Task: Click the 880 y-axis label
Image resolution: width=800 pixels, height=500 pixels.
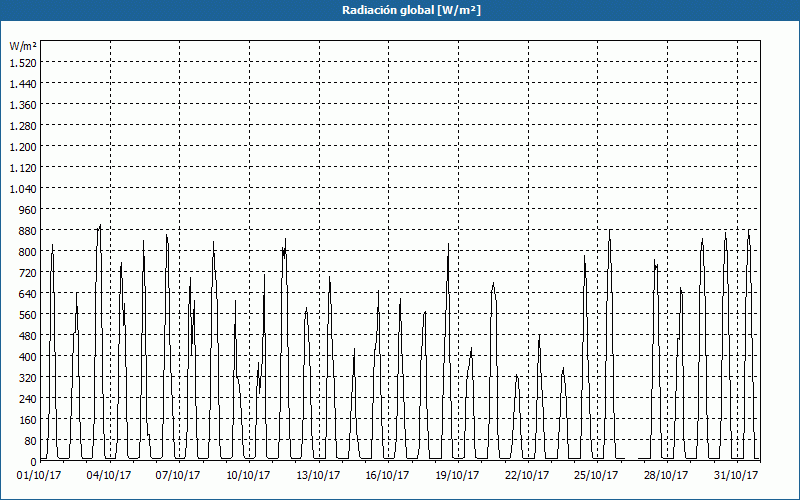Action: pos(28,231)
